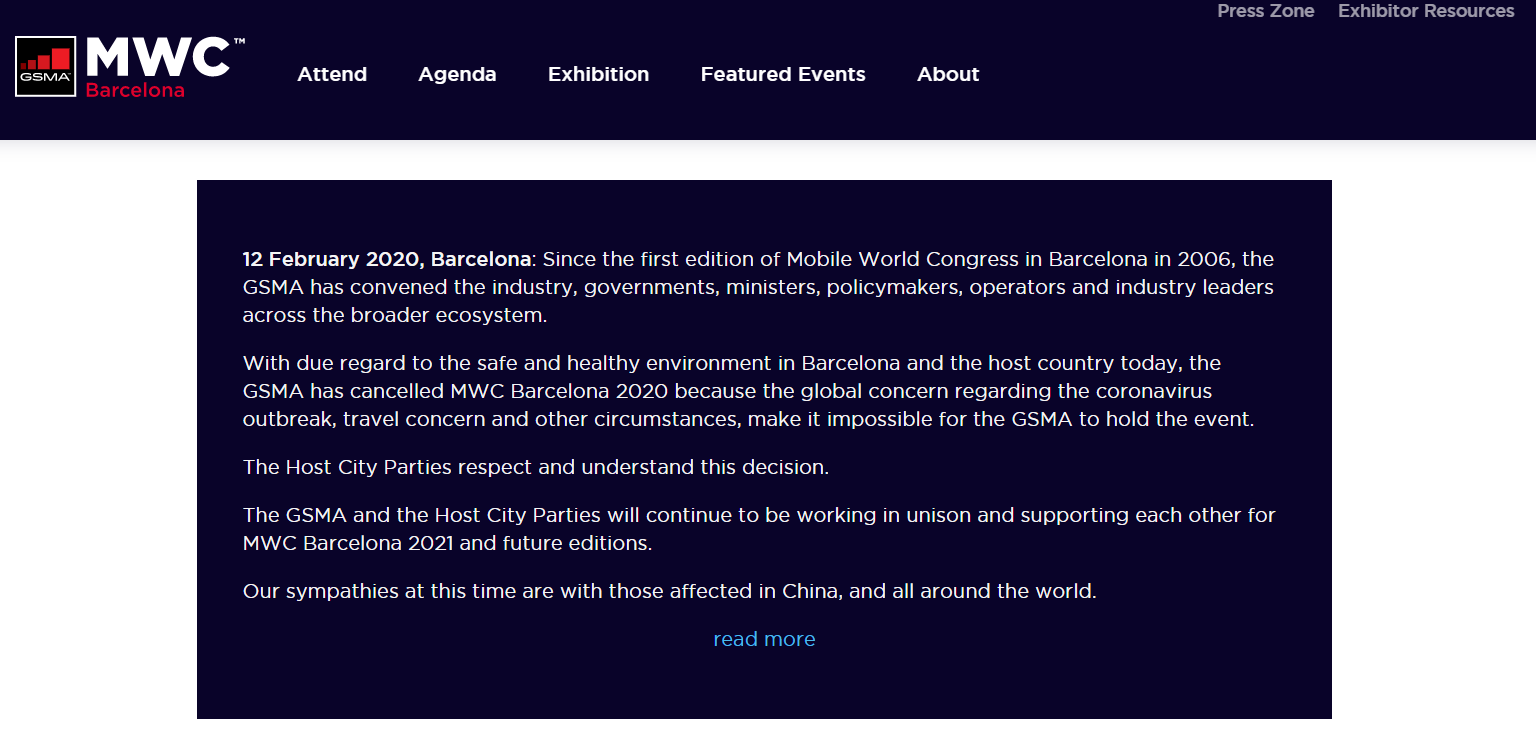Click the MWC wordmark in header
1536x734 pixels.
click(x=158, y=59)
